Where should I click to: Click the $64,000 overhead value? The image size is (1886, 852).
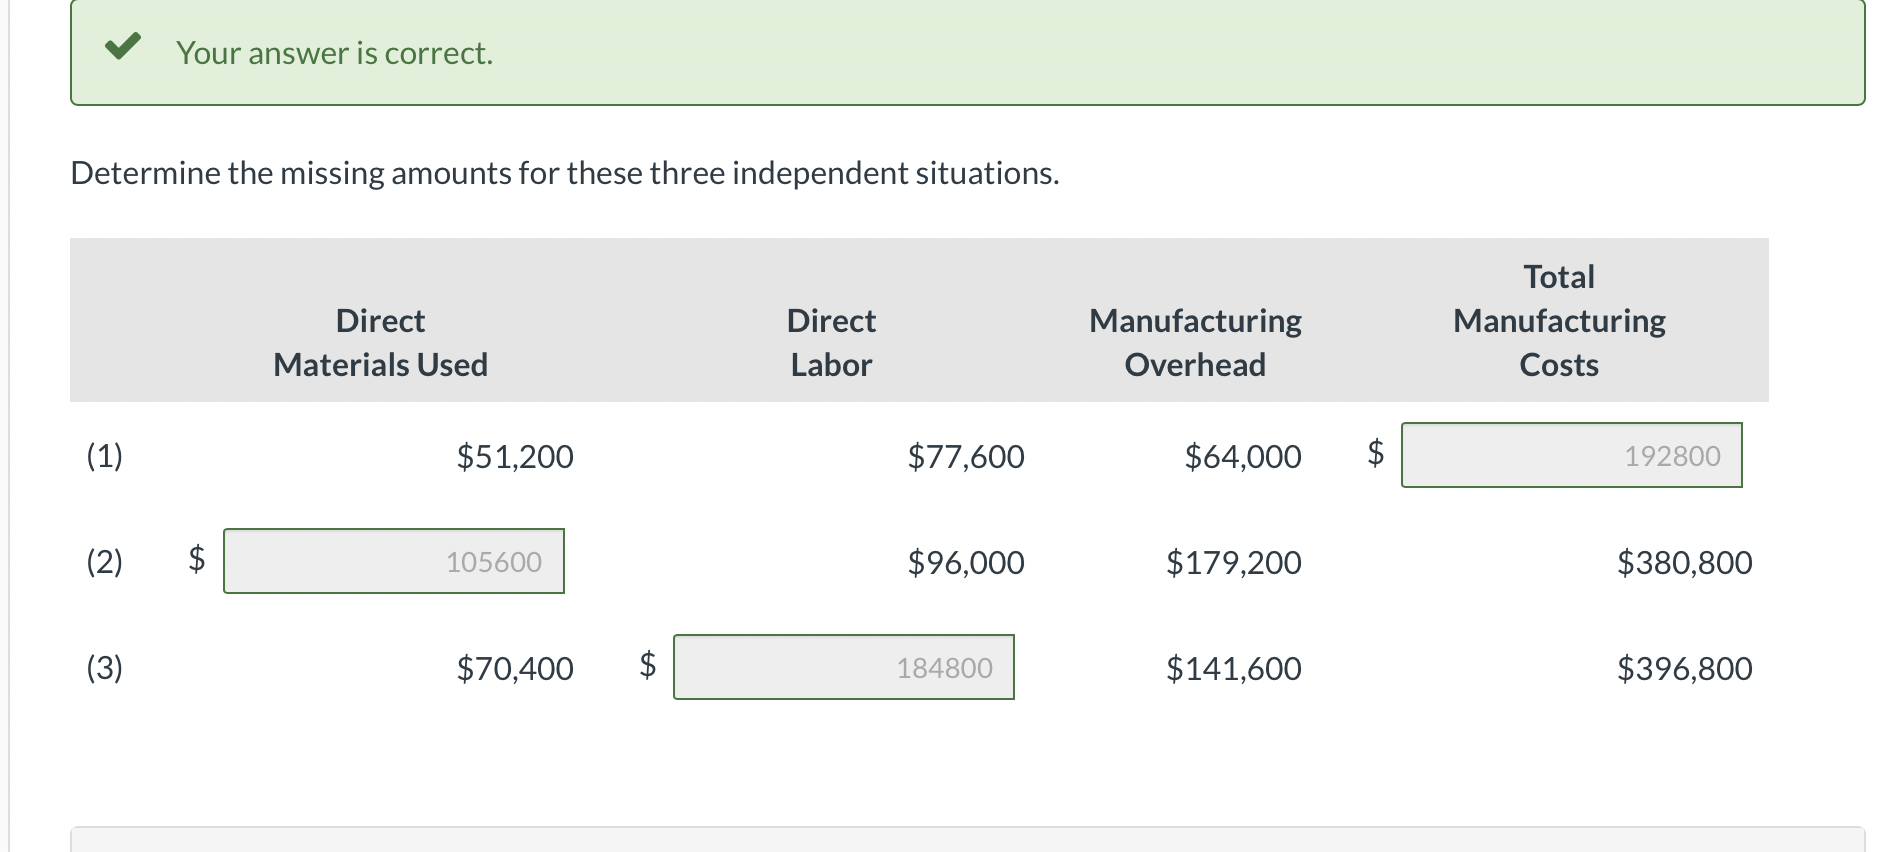click(1243, 456)
